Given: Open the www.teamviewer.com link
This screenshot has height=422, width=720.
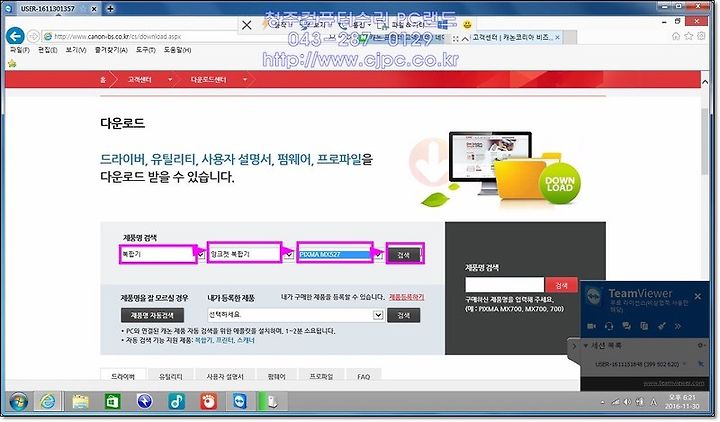Looking at the screenshot, I should click(673, 383).
